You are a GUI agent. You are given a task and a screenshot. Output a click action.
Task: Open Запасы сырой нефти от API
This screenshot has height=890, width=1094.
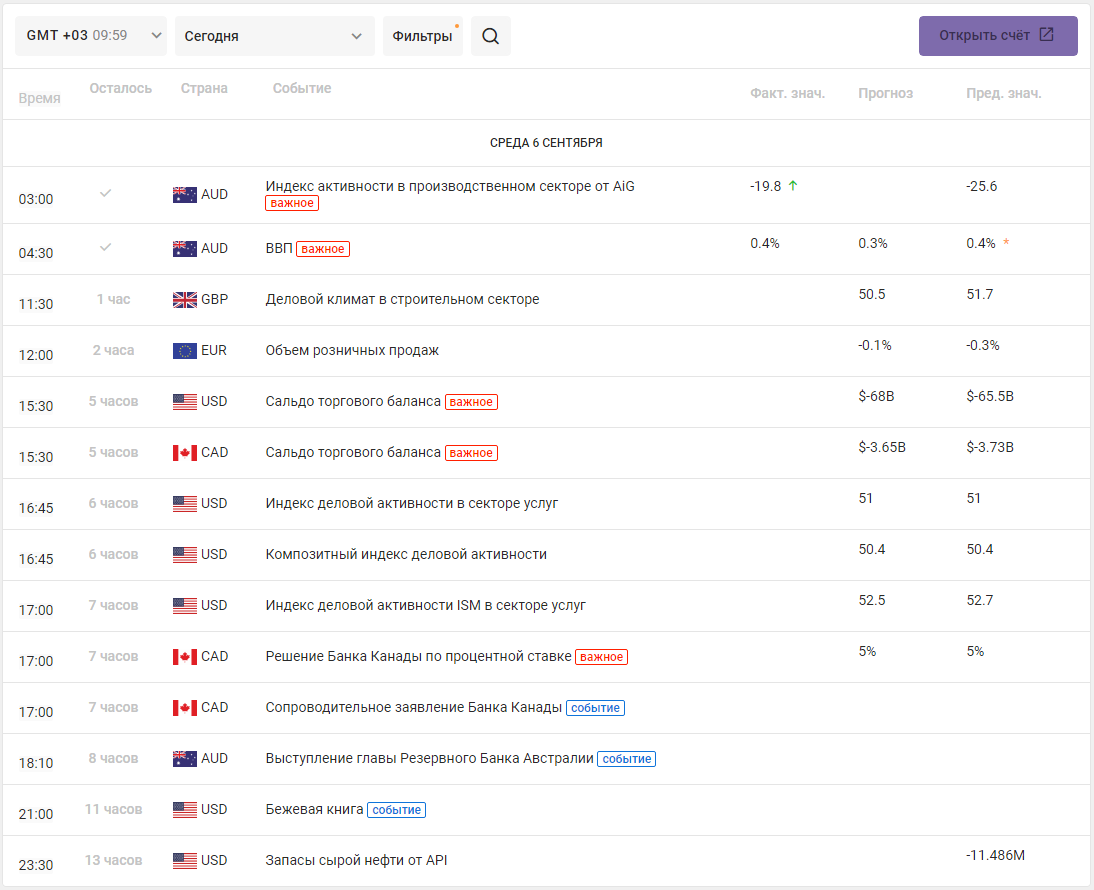click(x=357, y=861)
